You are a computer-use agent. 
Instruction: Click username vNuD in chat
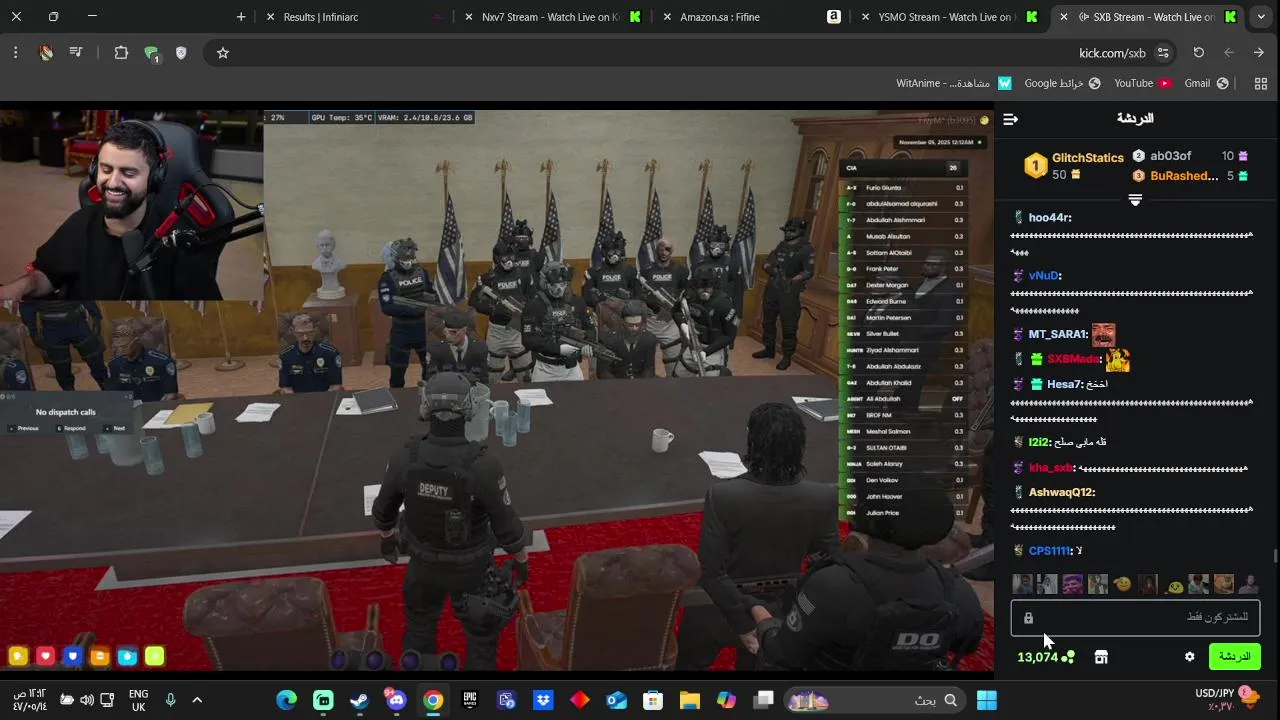(x=1044, y=276)
